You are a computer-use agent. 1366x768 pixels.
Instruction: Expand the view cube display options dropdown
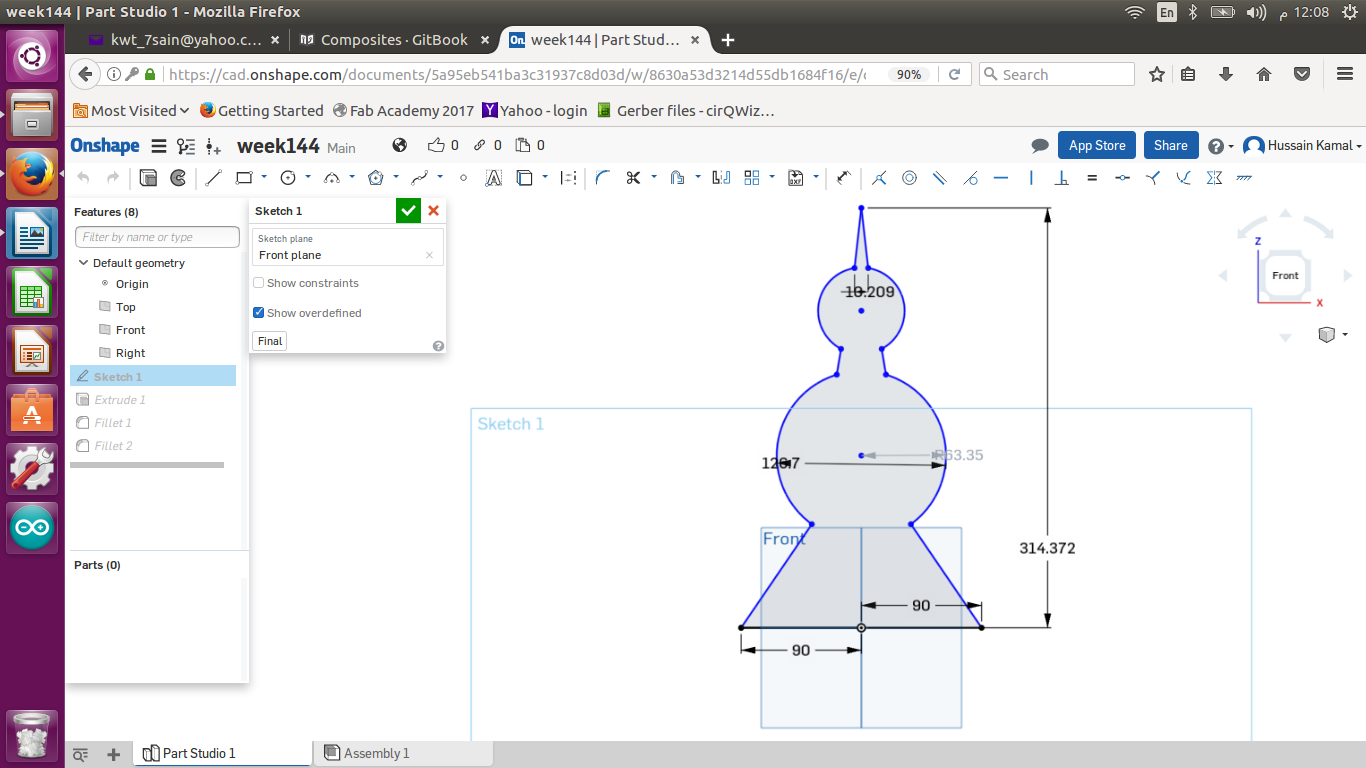[x=1345, y=335]
